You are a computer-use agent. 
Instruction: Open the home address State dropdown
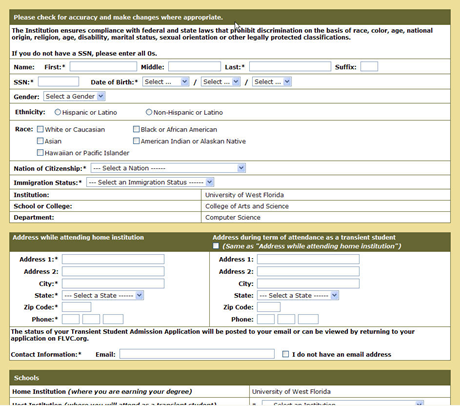click(103, 295)
